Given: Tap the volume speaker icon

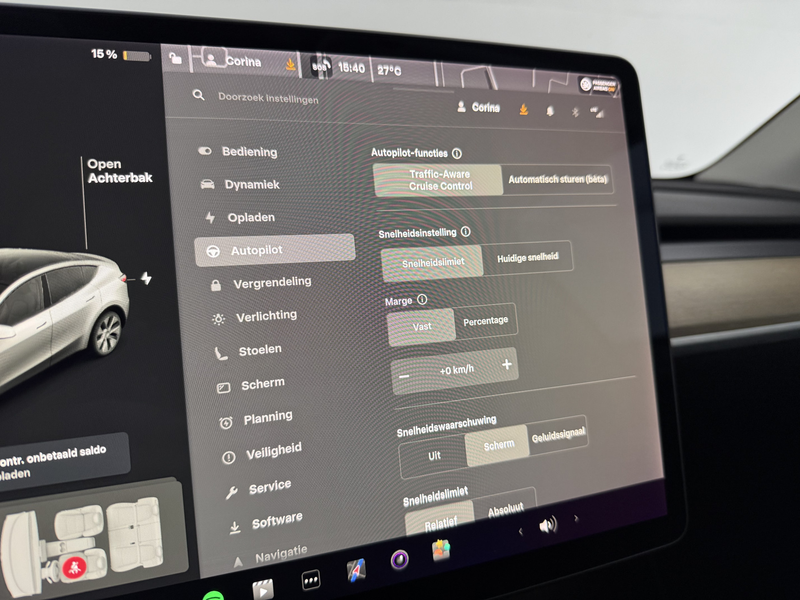Looking at the screenshot, I should 548,525.
